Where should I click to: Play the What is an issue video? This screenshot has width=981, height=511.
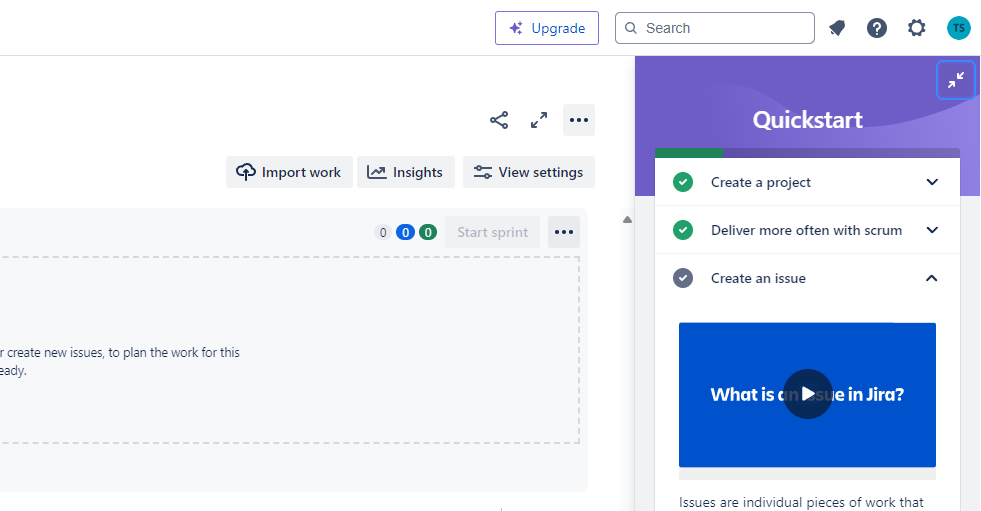807,394
